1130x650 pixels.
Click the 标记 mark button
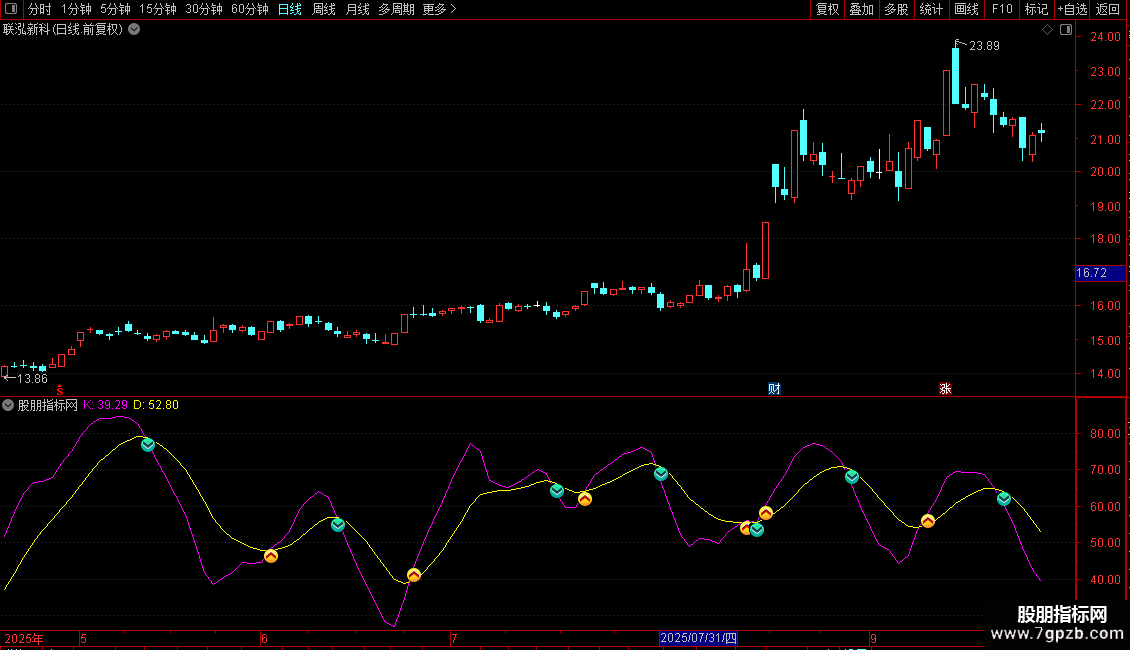point(1036,9)
